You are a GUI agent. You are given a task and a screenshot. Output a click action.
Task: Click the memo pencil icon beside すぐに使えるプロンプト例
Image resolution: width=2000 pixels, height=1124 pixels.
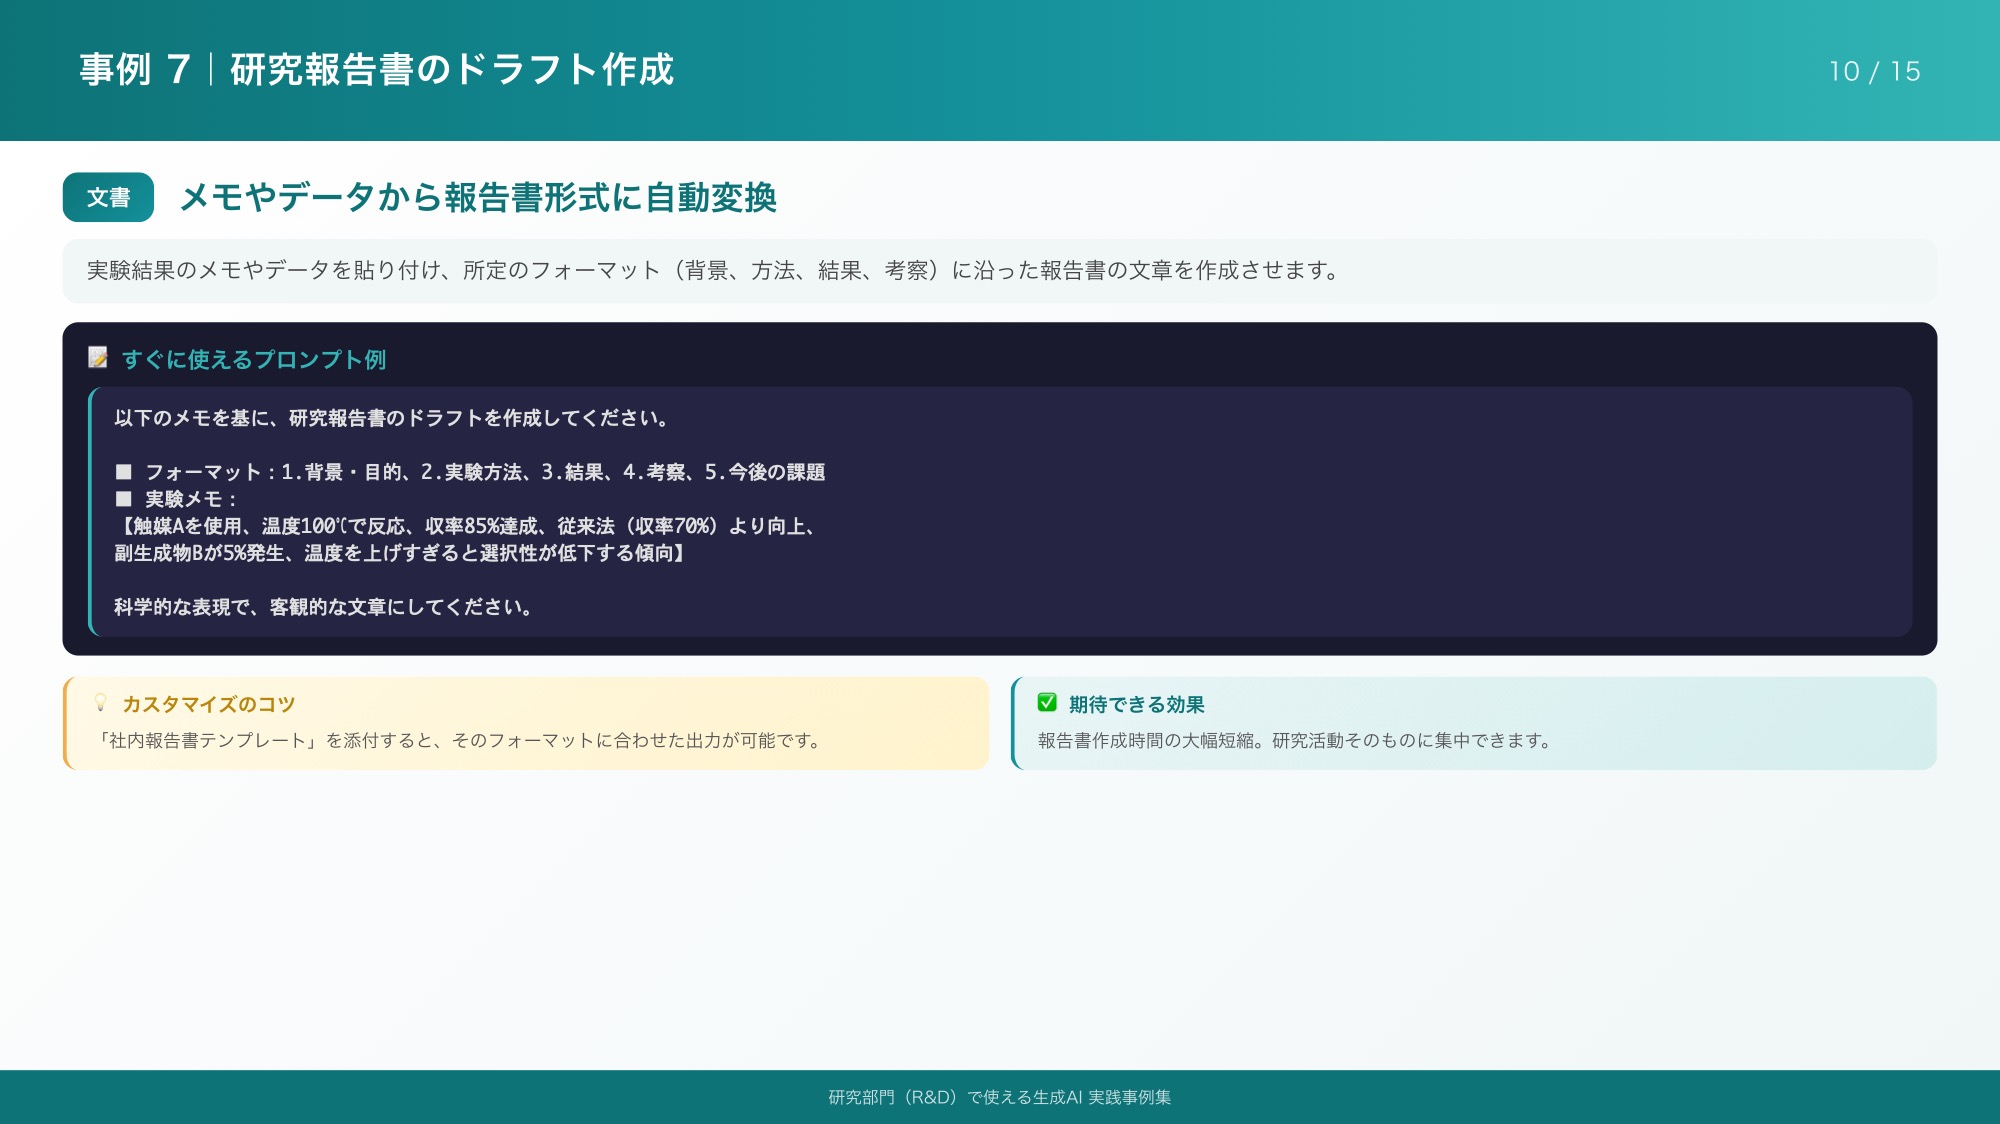(98, 358)
